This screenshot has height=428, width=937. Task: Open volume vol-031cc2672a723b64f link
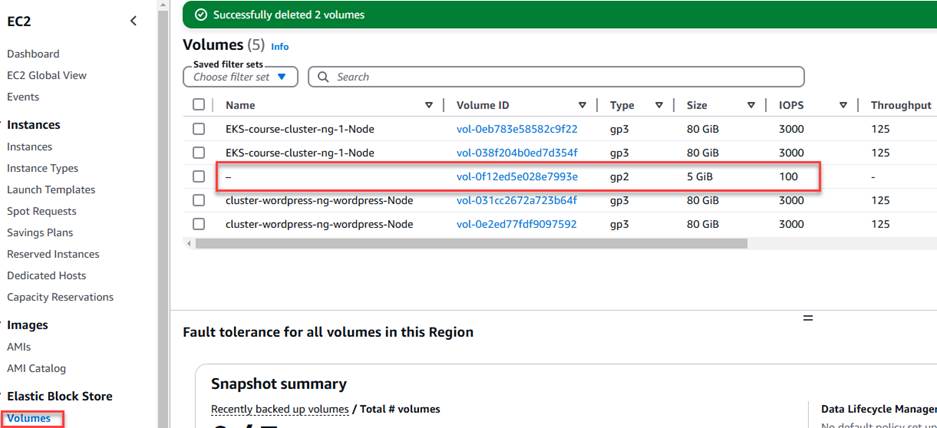(517, 201)
